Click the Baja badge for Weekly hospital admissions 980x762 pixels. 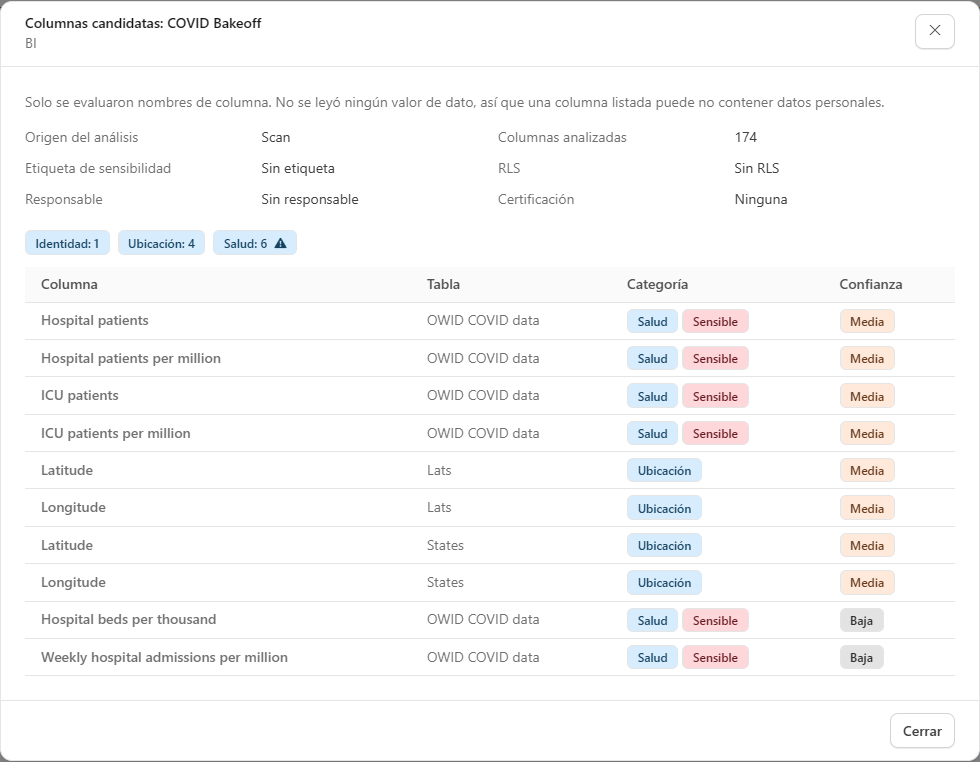861,658
